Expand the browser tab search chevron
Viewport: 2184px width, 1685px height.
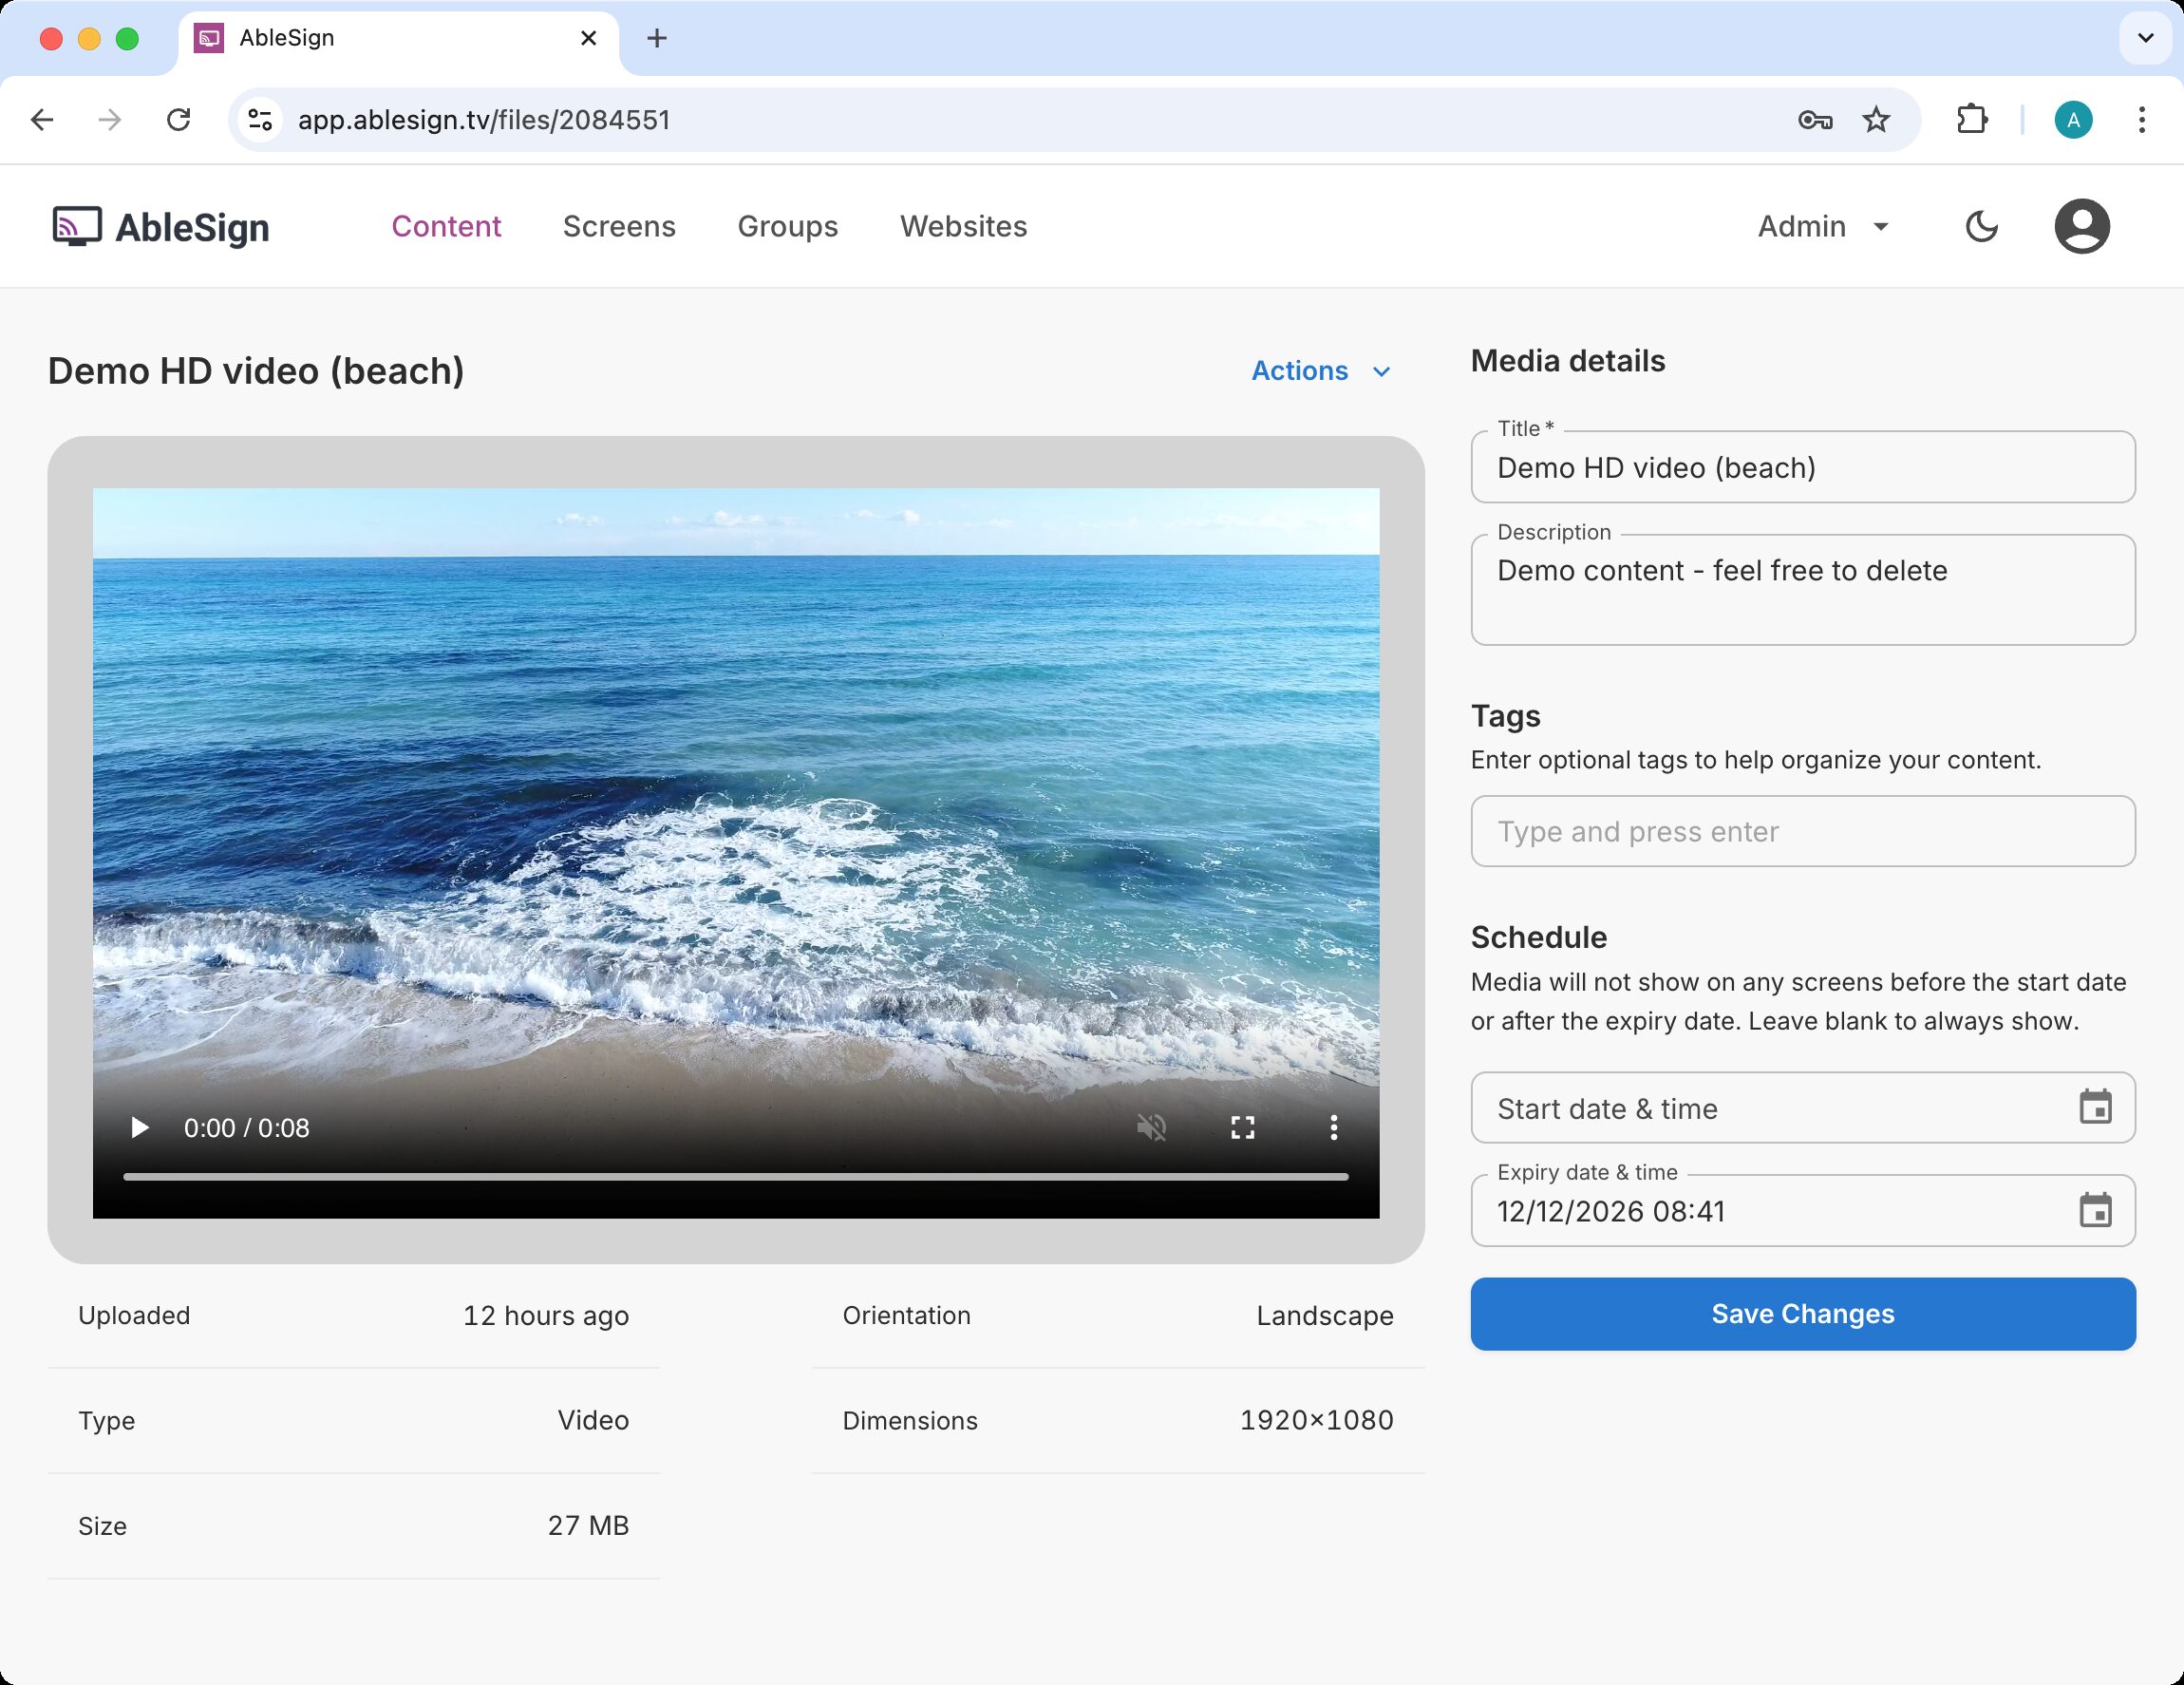coord(2145,38)
